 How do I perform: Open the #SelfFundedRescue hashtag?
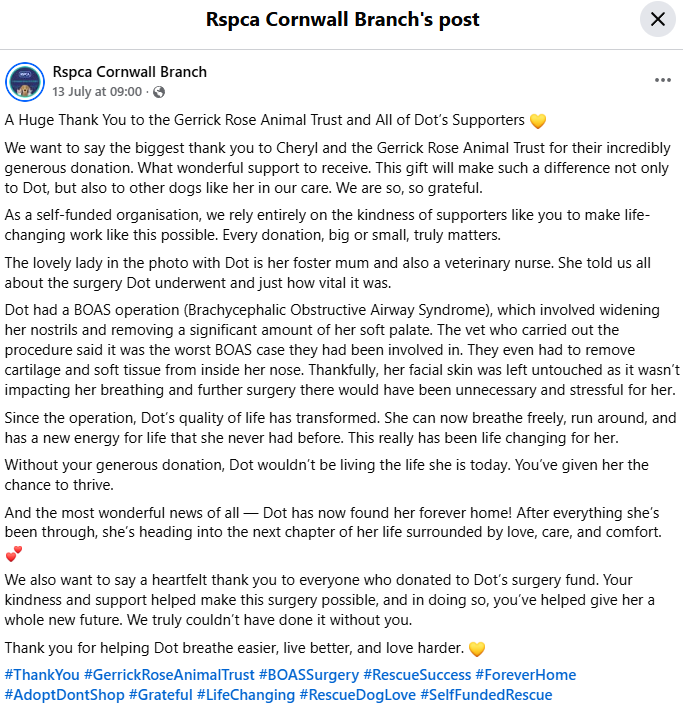pos(486,694)
